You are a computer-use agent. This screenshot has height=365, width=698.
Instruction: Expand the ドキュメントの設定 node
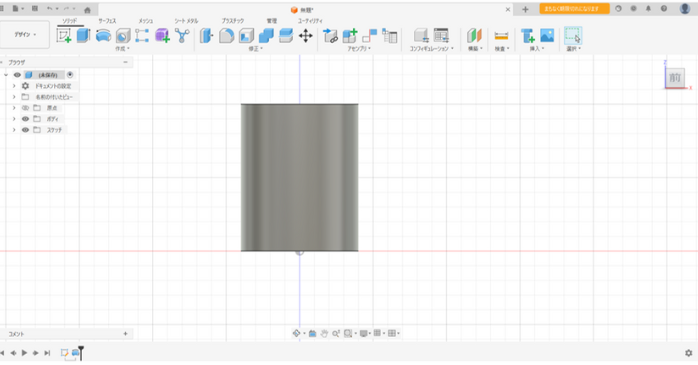14,86
